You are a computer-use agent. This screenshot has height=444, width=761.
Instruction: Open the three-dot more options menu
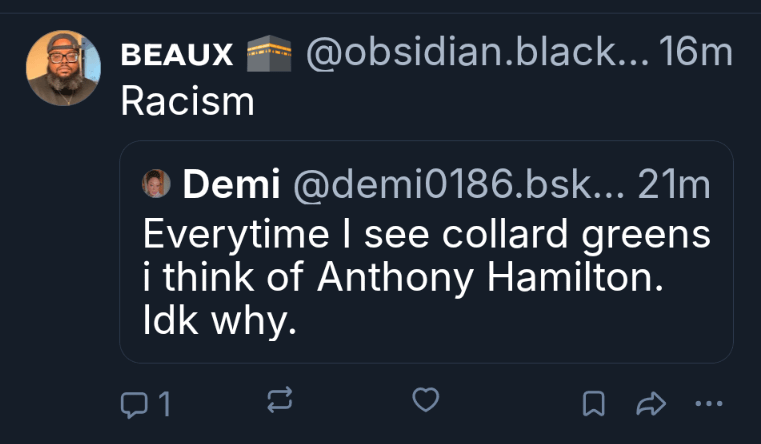(x=707, y=403)
